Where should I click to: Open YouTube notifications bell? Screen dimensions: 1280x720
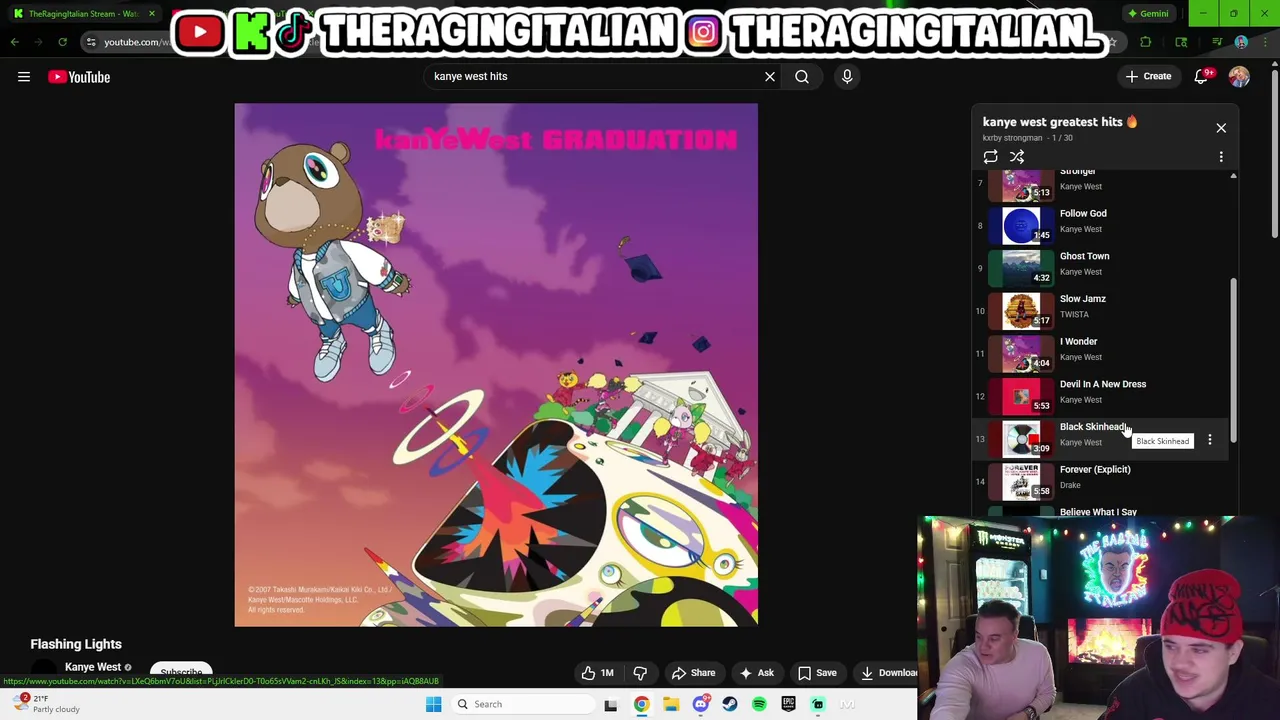click(x=1201, y=76)
